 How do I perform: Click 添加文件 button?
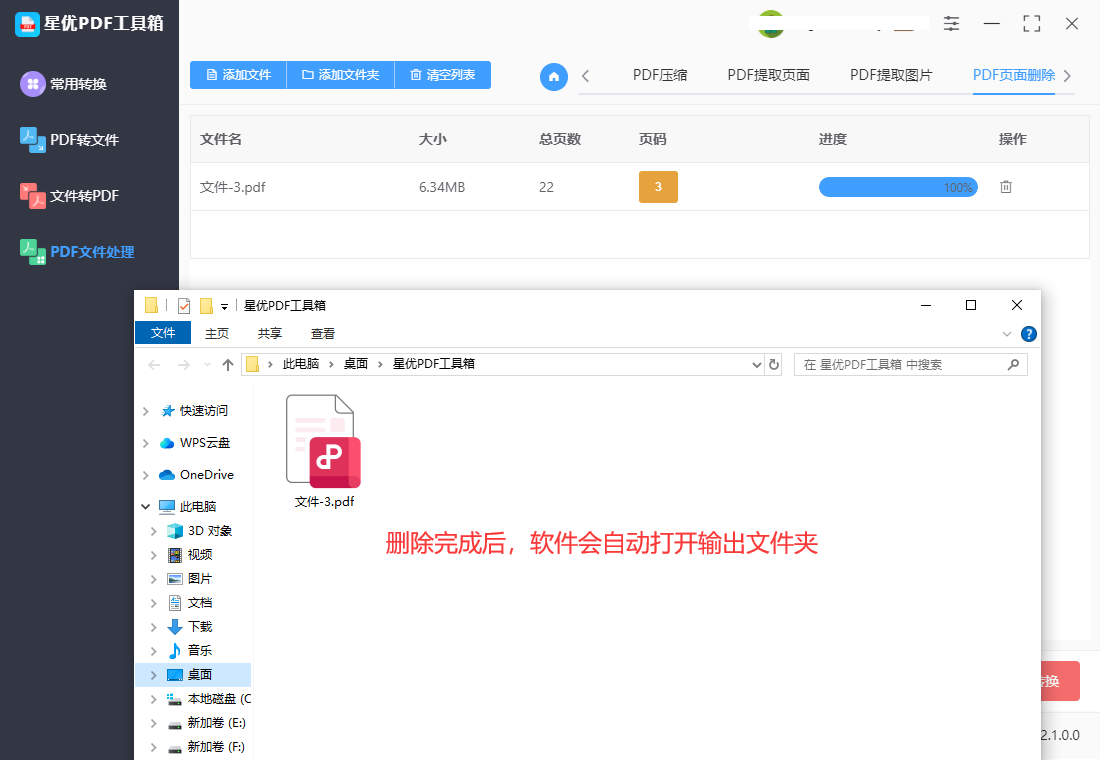tap(239, 75)
